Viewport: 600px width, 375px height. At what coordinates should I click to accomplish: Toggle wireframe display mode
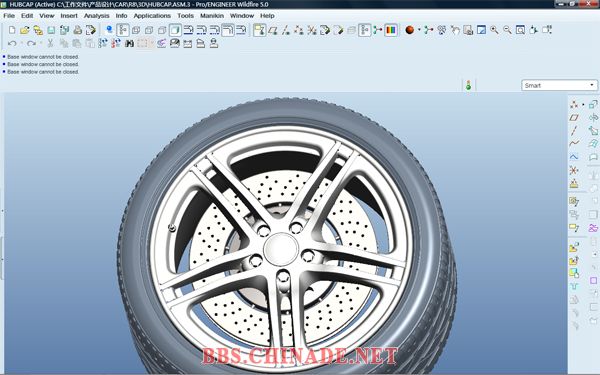(136, 30)
